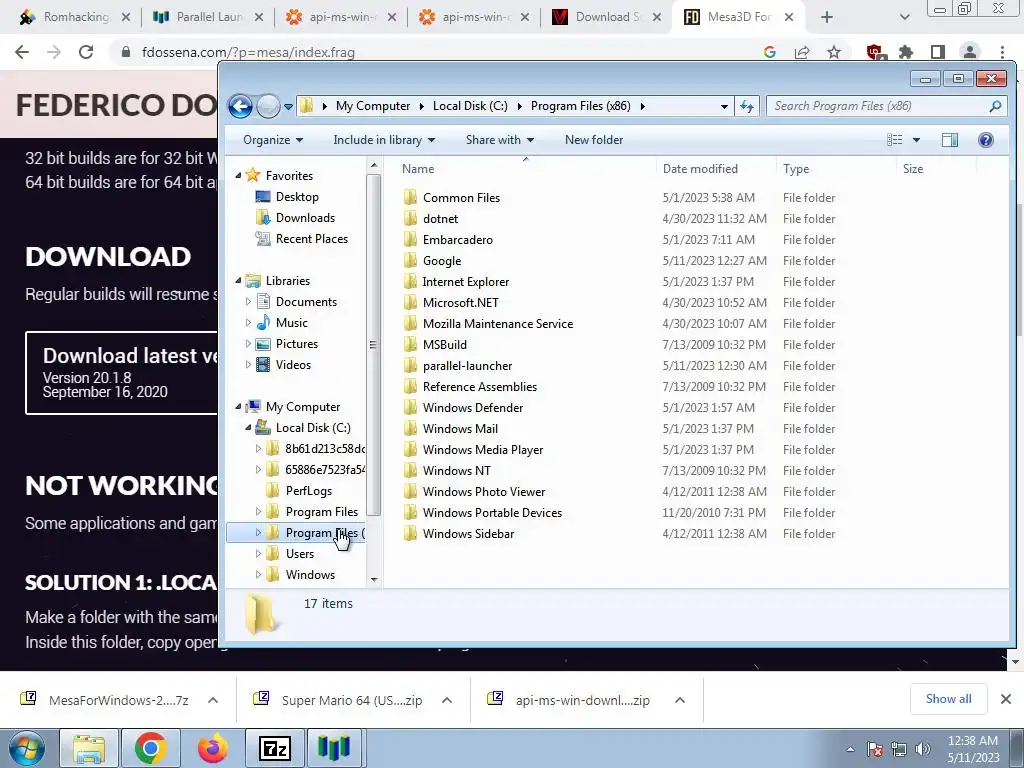Image resolution: width=1024 pixels, height=768 pixels.
Task: Click the volume speaker tray icon
Action: 923,749
